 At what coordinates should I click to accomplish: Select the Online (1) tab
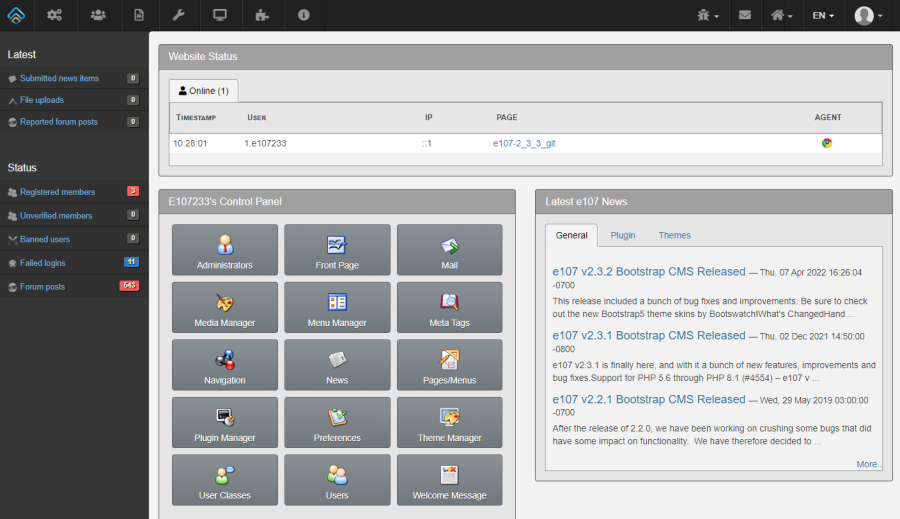tap(203, 91)
